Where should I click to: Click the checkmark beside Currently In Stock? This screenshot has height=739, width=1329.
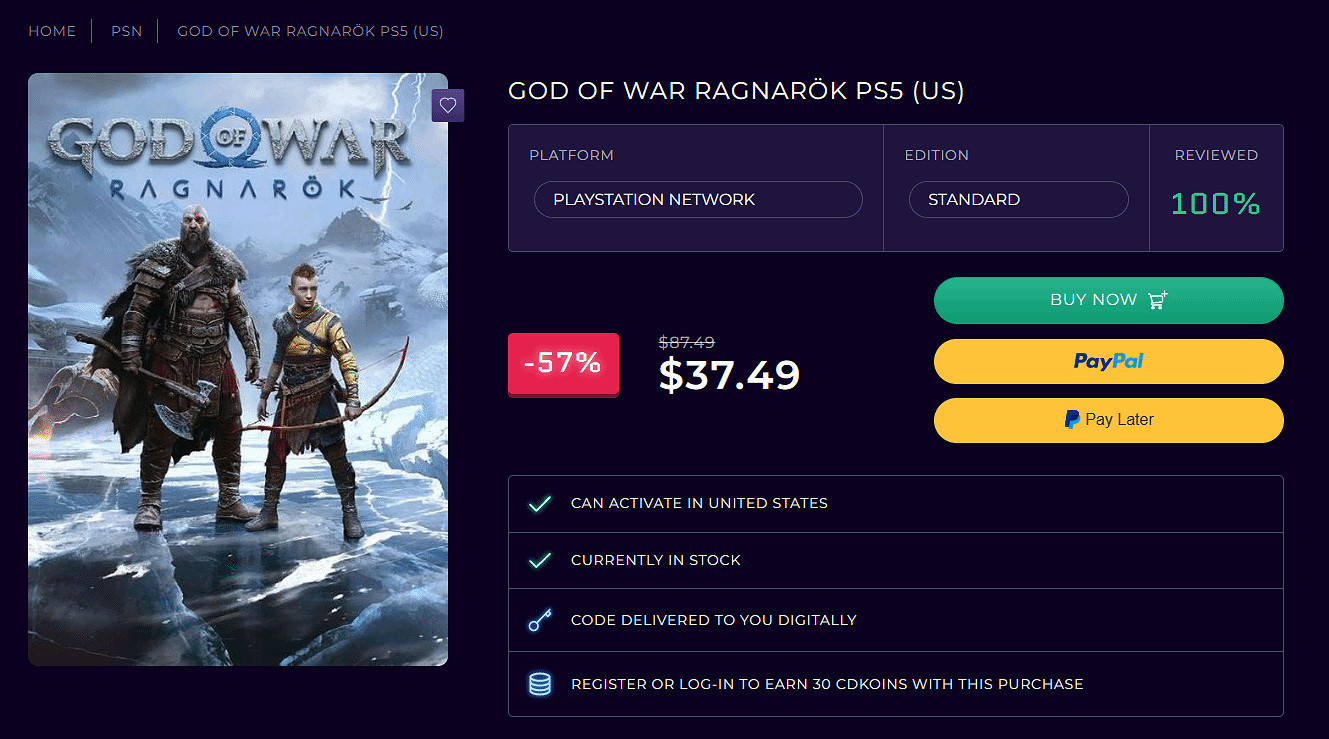539,561
